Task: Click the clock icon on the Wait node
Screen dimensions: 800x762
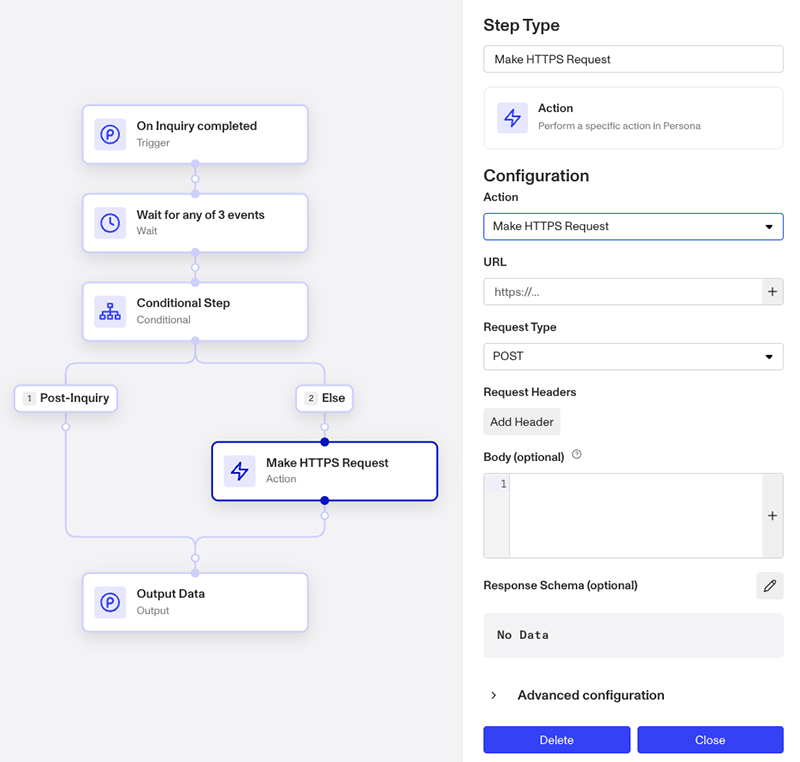Action: click(110, 223)
